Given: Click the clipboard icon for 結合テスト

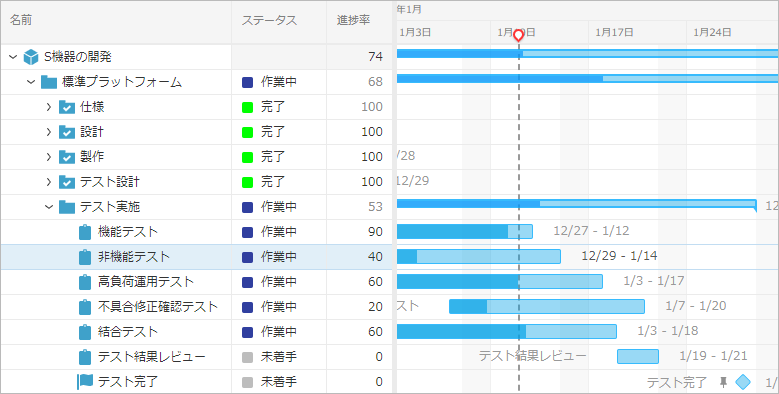Looking at the screenshot, I should (85, 331).
